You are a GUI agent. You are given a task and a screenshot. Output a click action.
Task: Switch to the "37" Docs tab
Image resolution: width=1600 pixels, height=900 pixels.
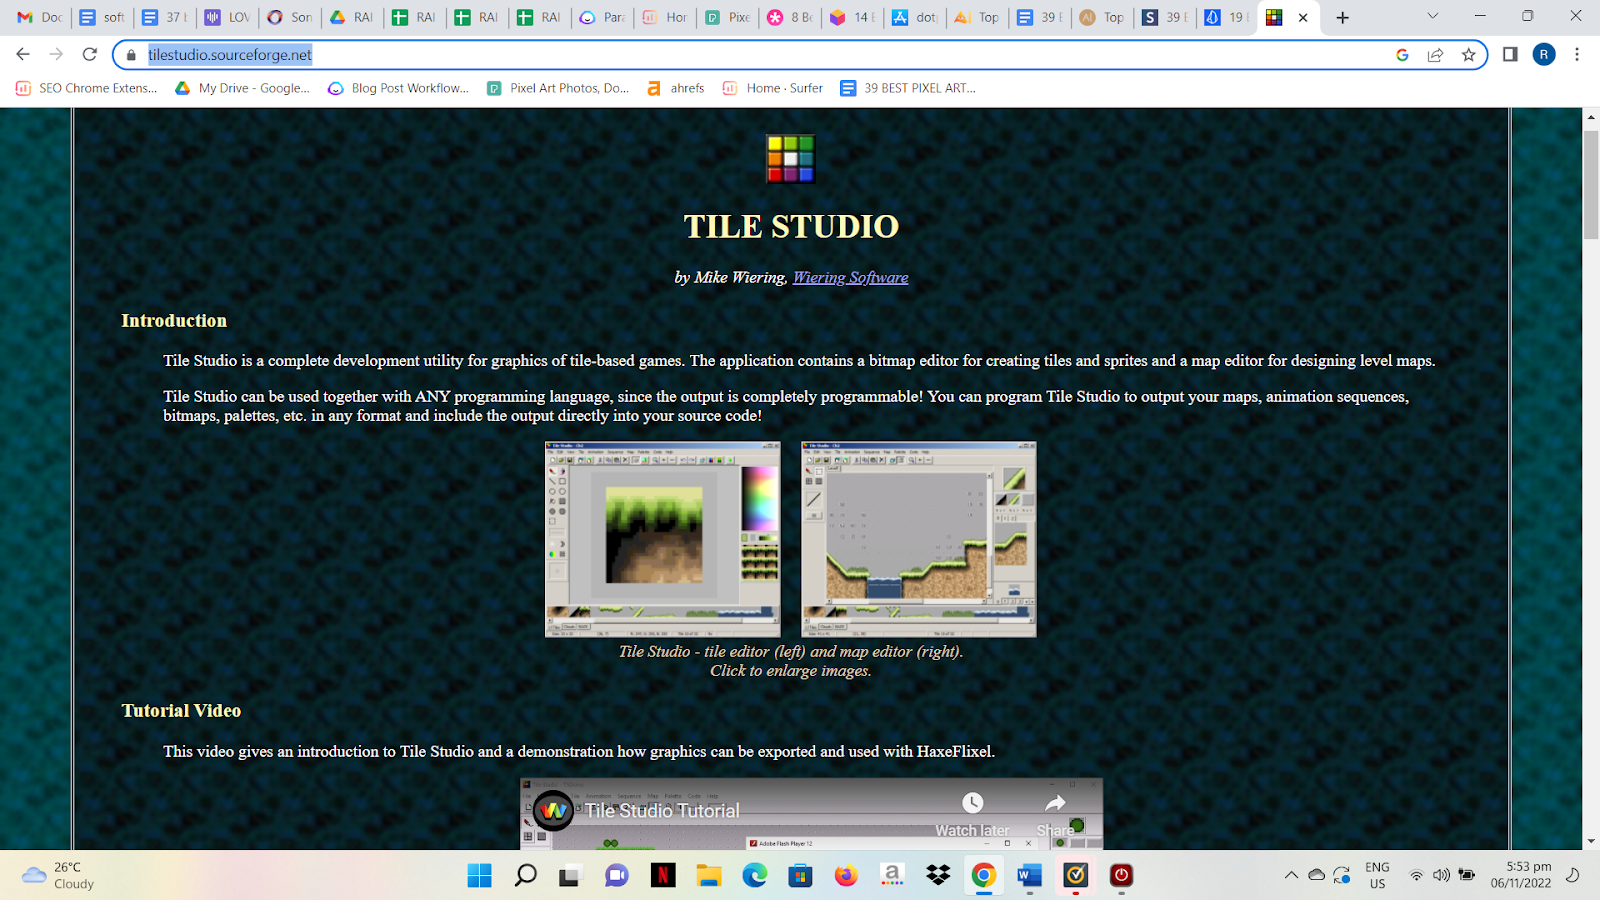click(x=165, y=17)
